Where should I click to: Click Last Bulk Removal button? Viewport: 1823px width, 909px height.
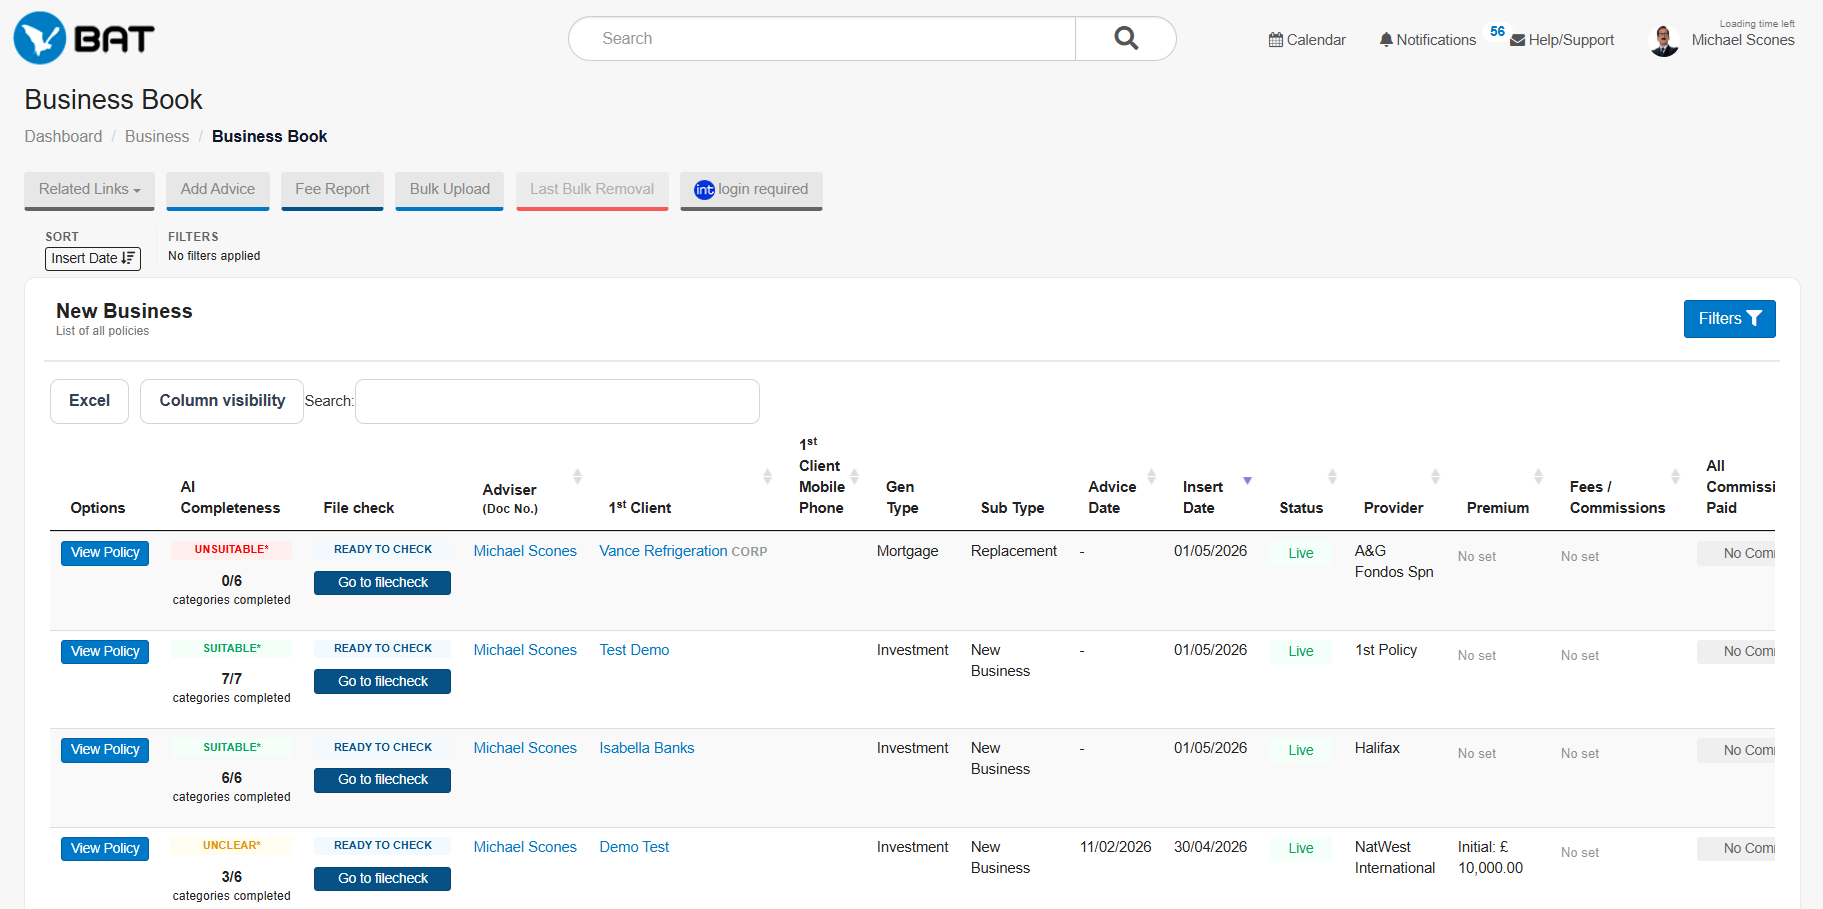[592, 190]
